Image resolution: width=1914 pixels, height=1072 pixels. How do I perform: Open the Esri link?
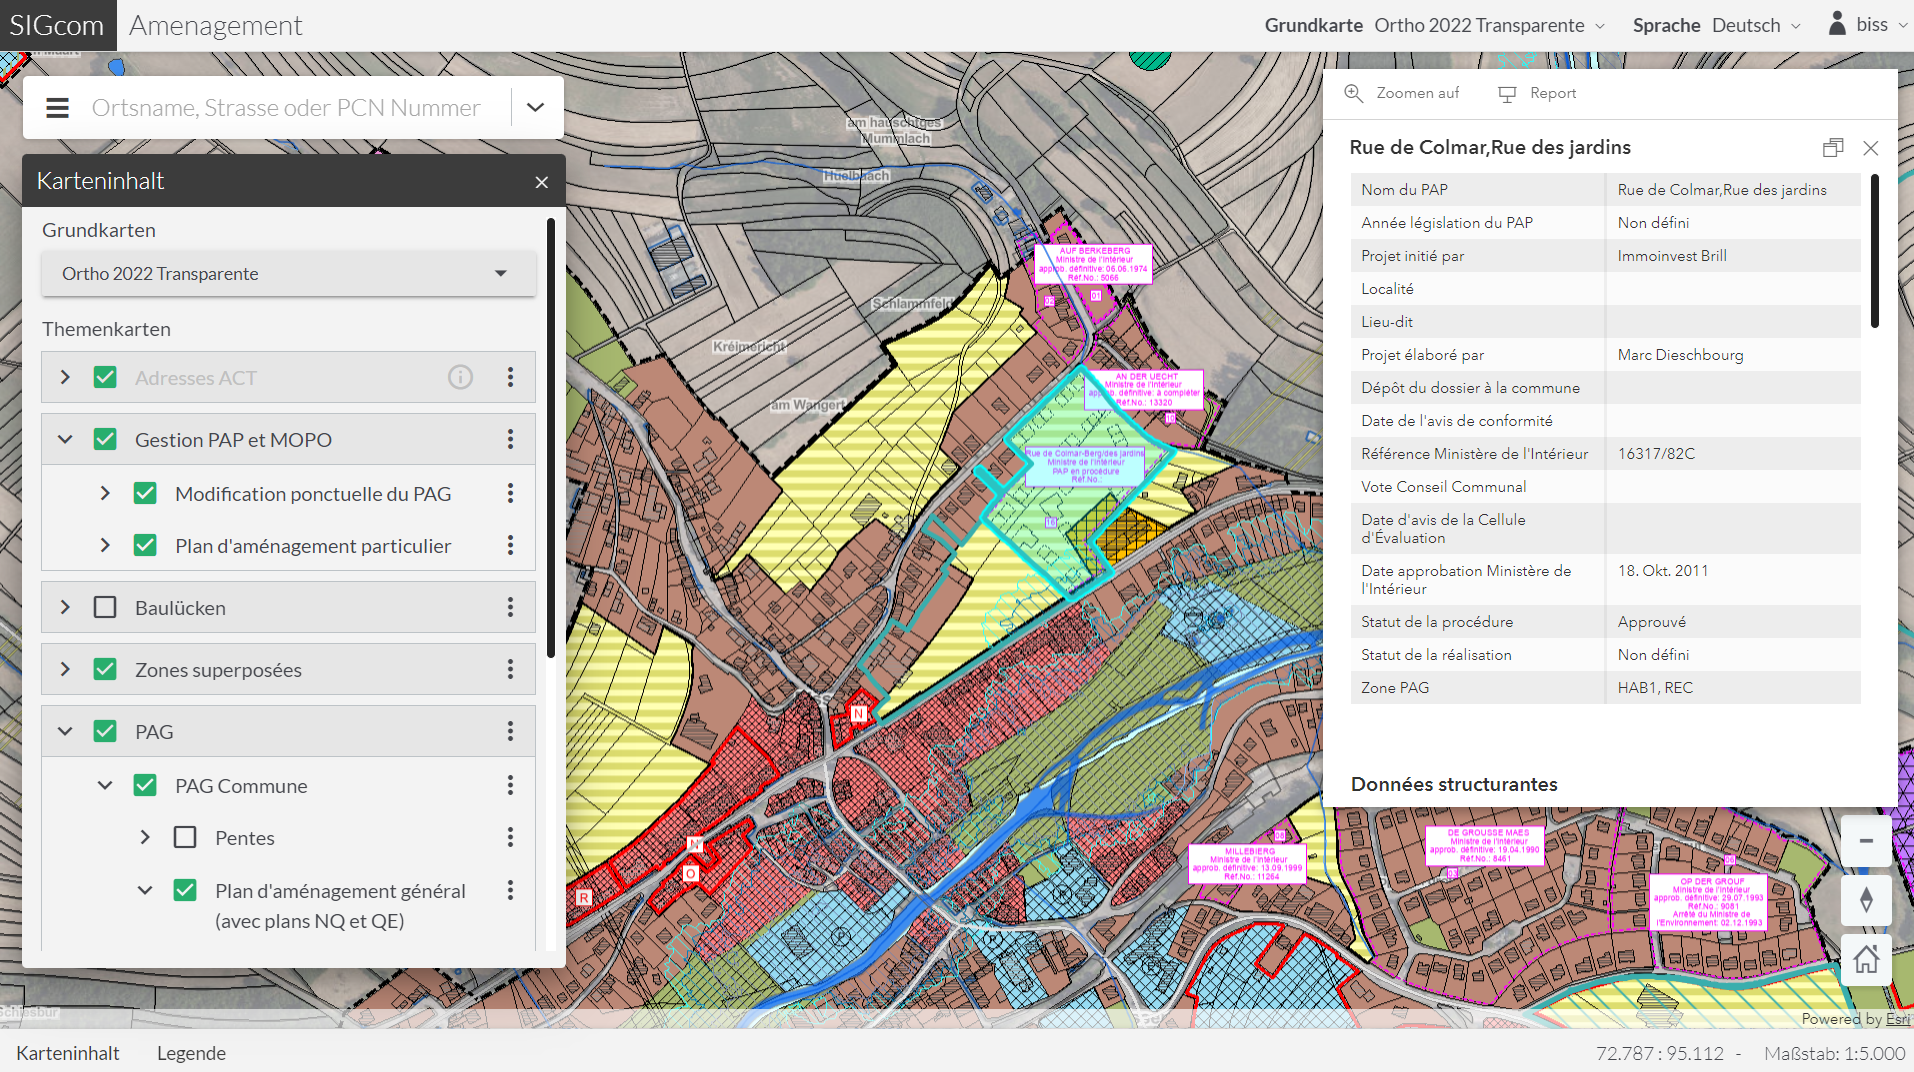click(1897, 1019)
